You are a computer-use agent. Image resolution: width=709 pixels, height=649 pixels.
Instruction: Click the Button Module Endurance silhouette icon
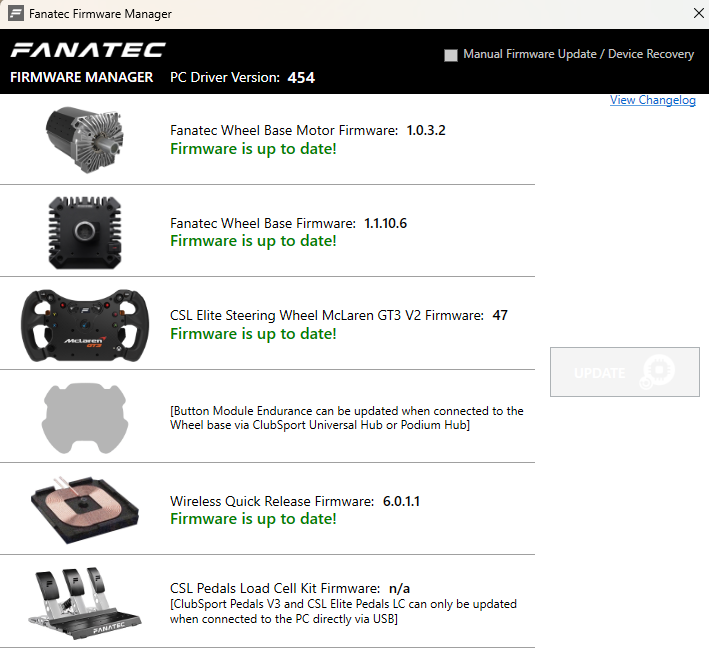[85, 416]
